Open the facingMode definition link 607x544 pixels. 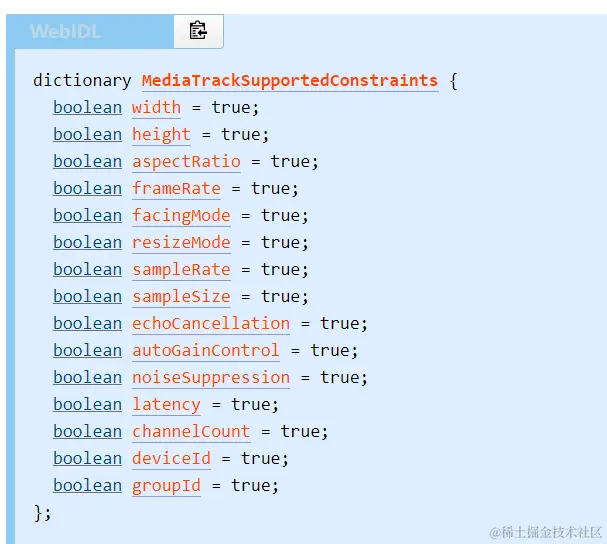point(181,216)
